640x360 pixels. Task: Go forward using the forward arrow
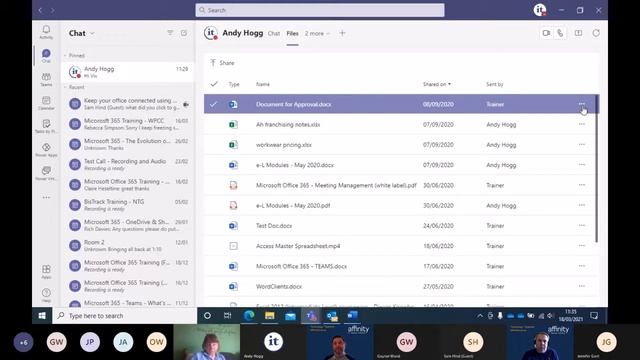pyautogui.click(x=53, y=10)
